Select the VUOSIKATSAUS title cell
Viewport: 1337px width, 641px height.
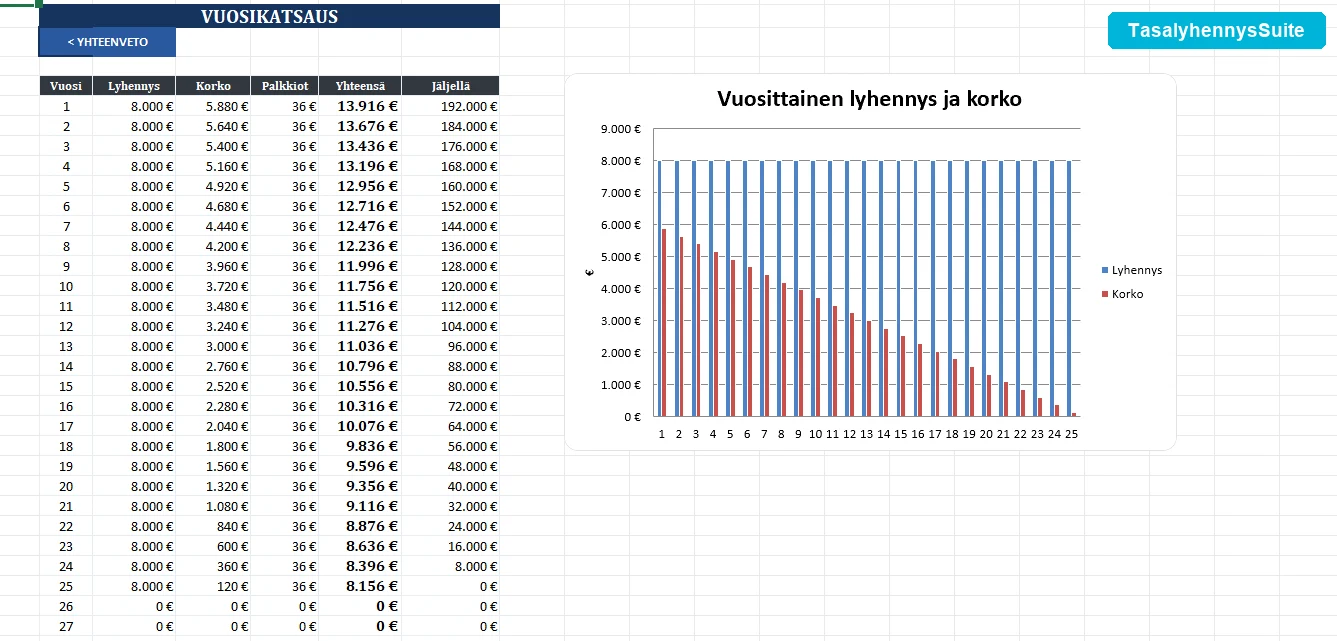pos(269,16)
